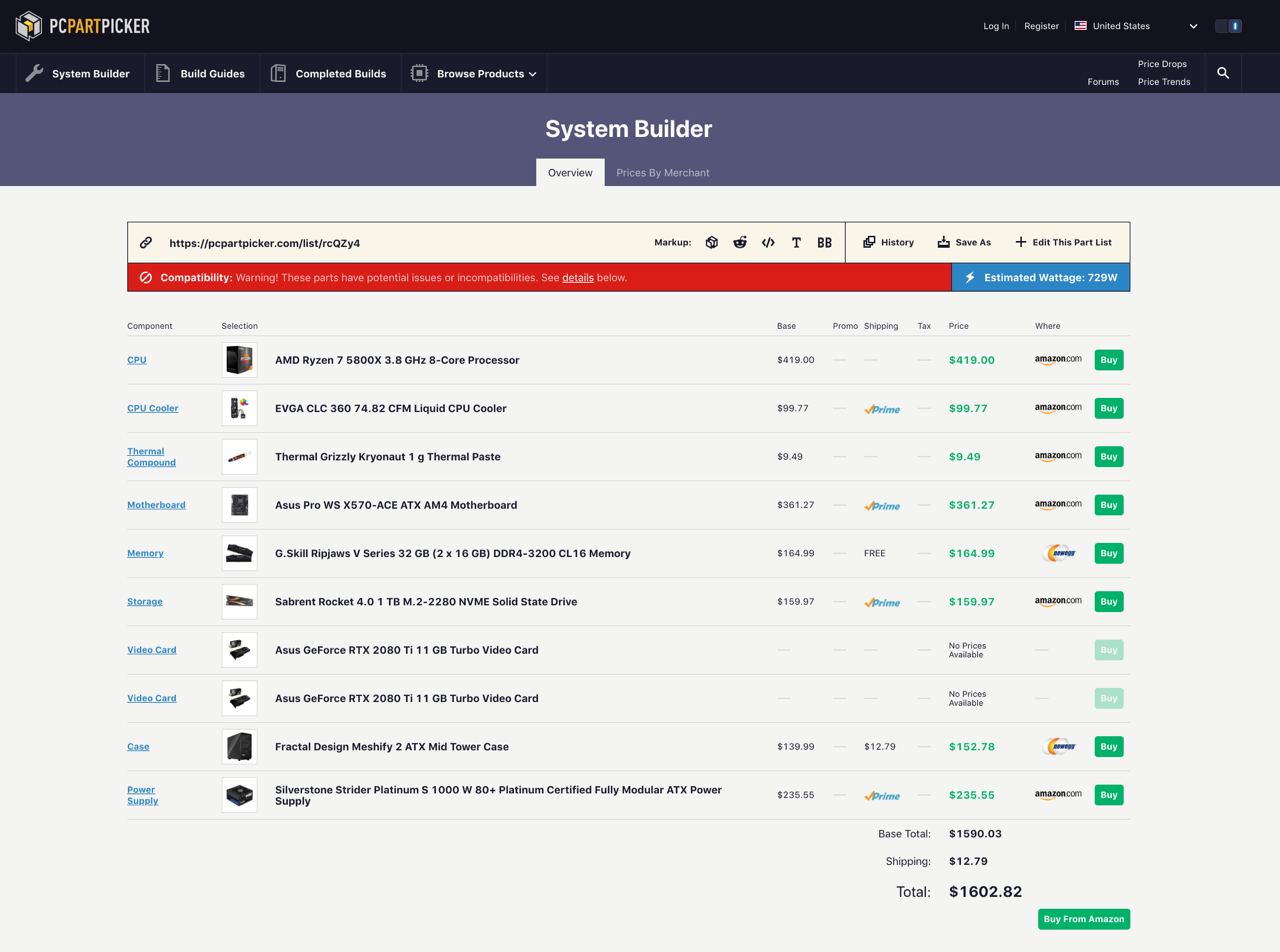Click Thermal Grizzly Kryonaut thumbnail
The height and width of the screenshot is (952, 1280).
(x=239, y=457)
